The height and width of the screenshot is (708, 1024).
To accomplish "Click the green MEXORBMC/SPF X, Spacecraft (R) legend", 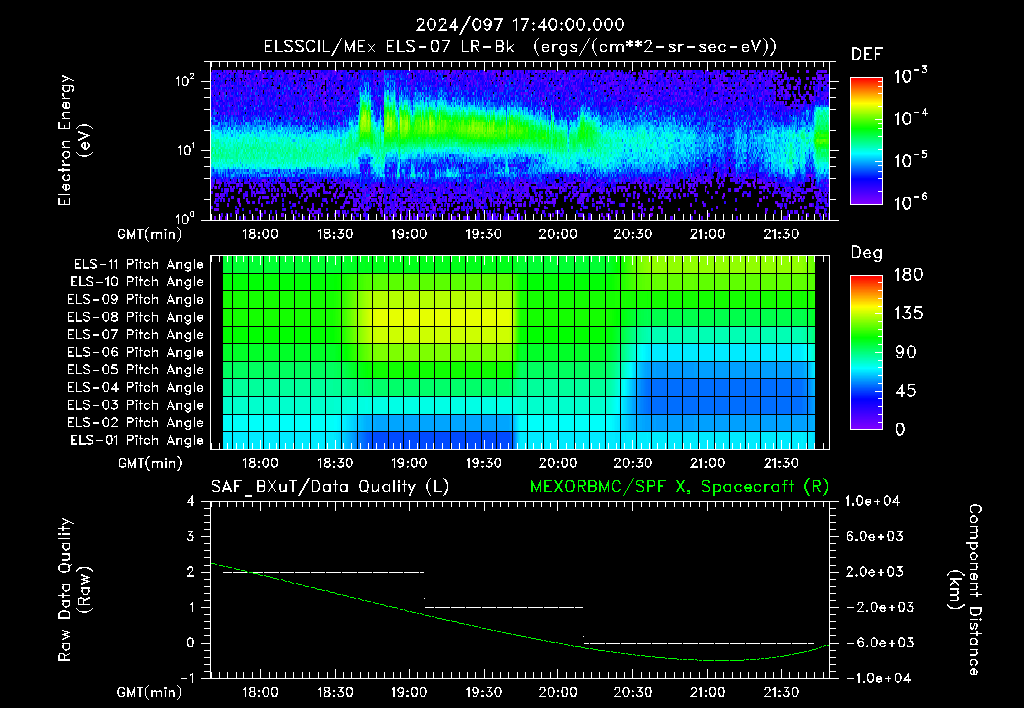I will tap(679, 487).
